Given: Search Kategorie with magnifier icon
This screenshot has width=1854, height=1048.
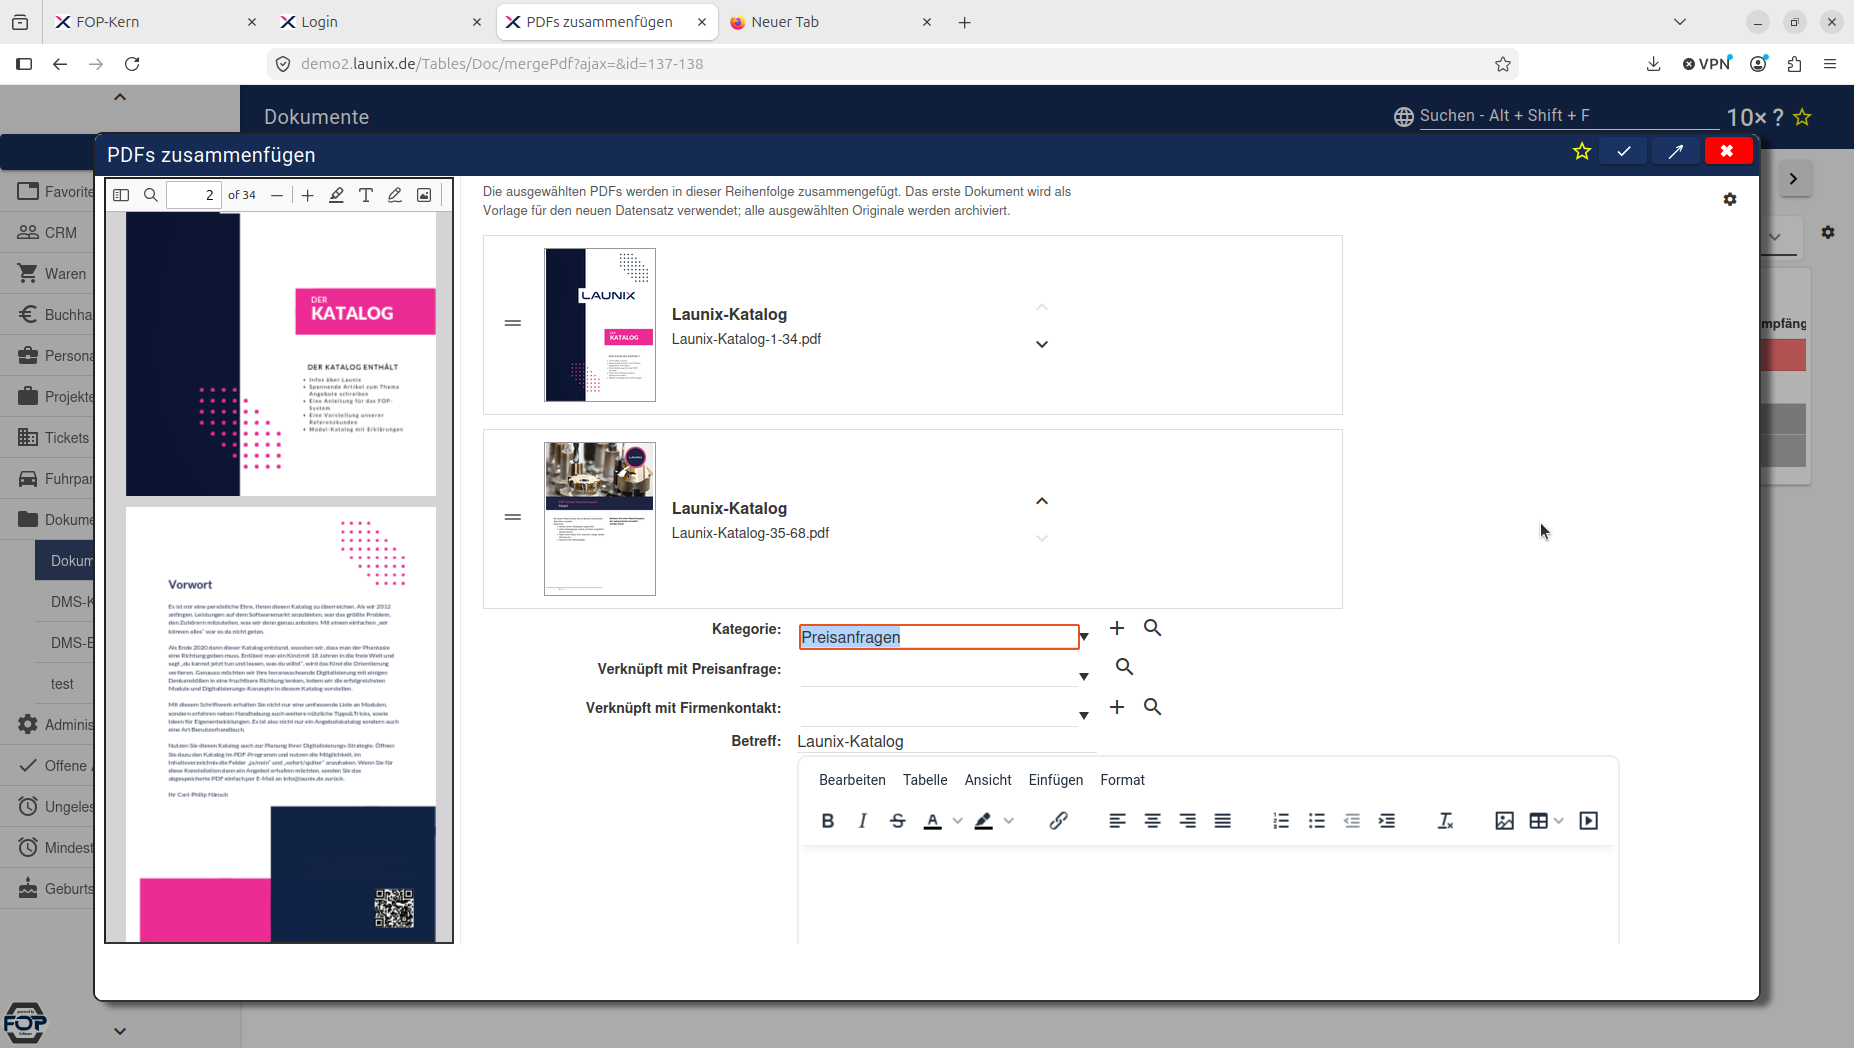Looking at the screenshot, I should pos(1153,628).
